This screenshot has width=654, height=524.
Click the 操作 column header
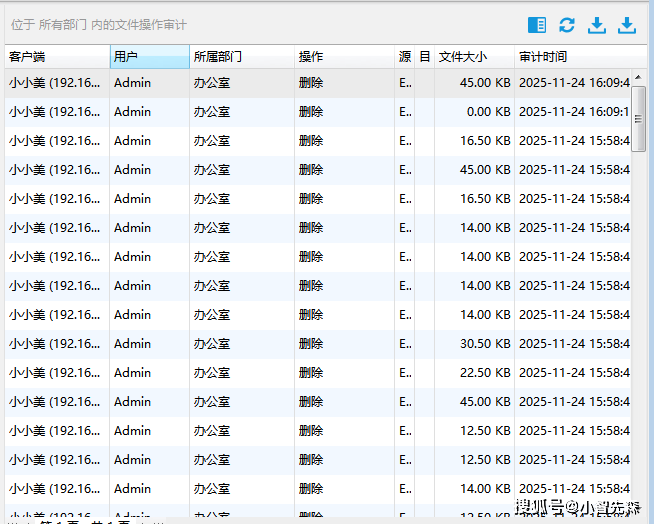(x=344, y=57)
